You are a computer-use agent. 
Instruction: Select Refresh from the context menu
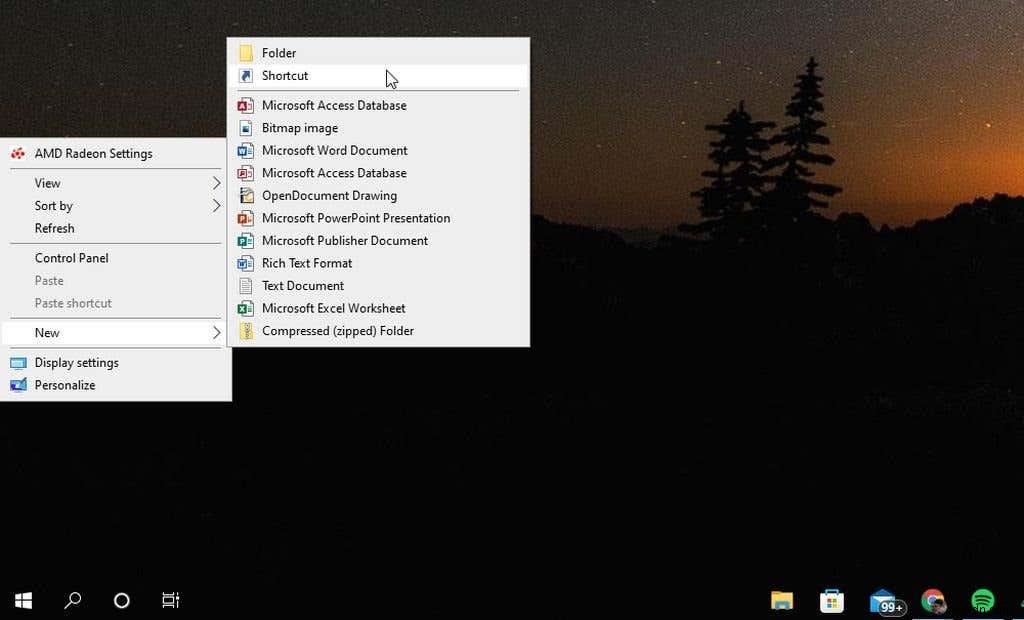tap(54, 228)
